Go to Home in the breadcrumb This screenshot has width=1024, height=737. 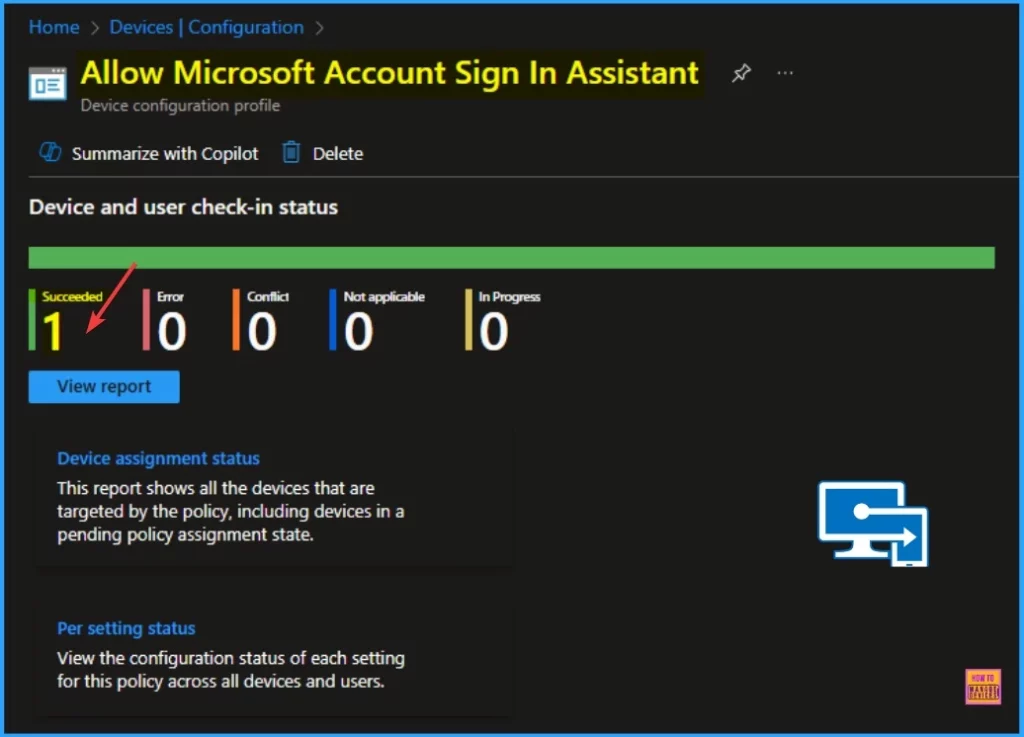(x=54, y=27)
